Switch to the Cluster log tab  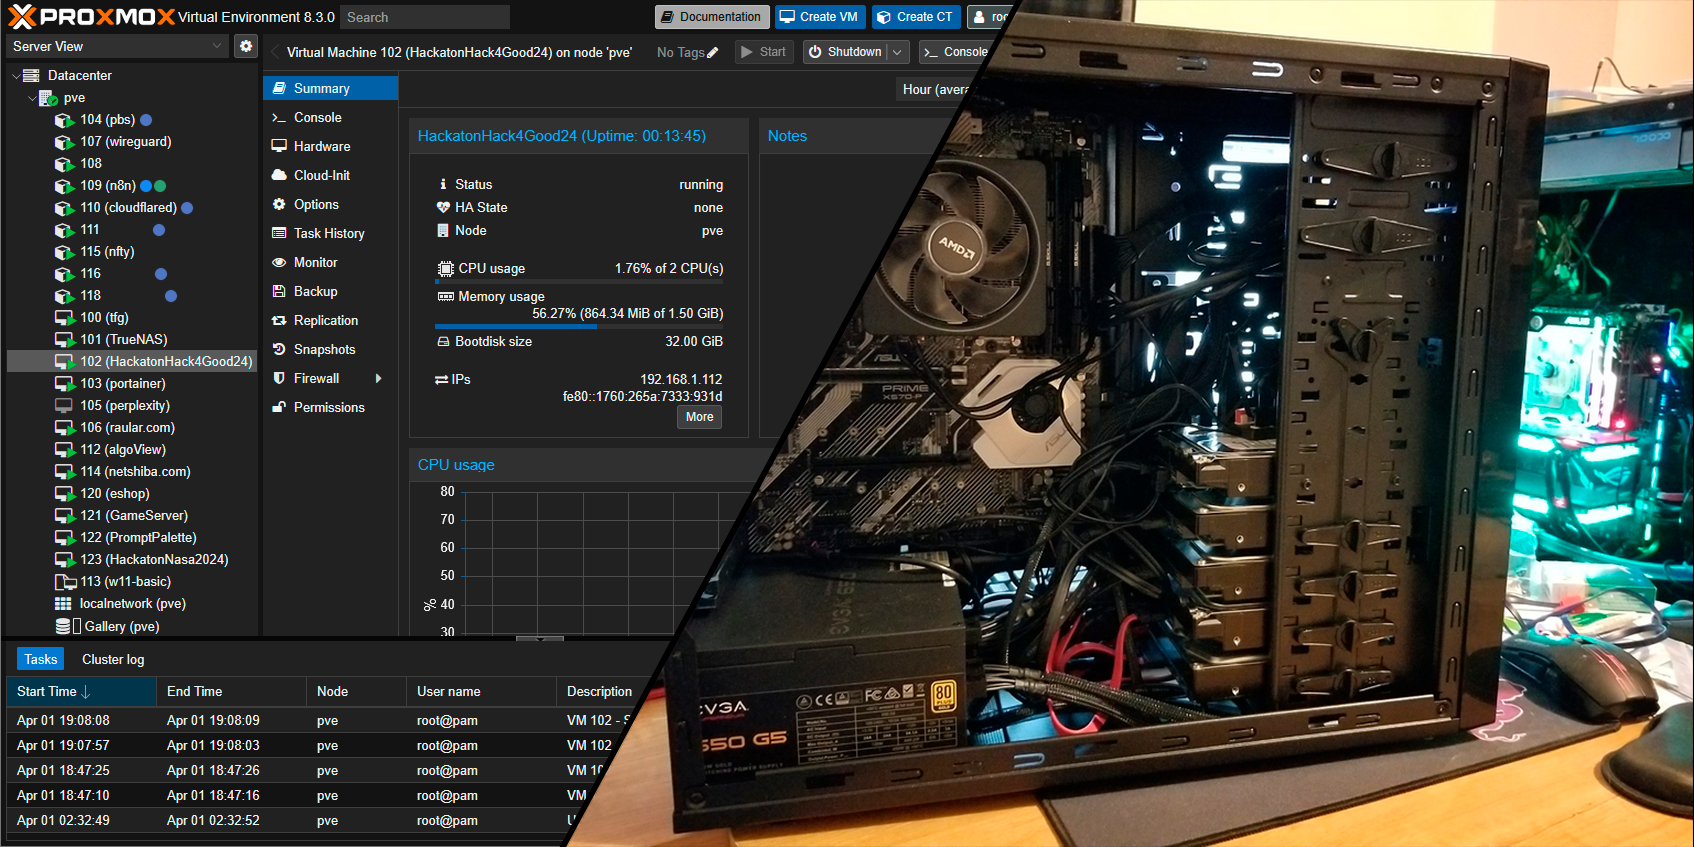click(x=113, y=660)
